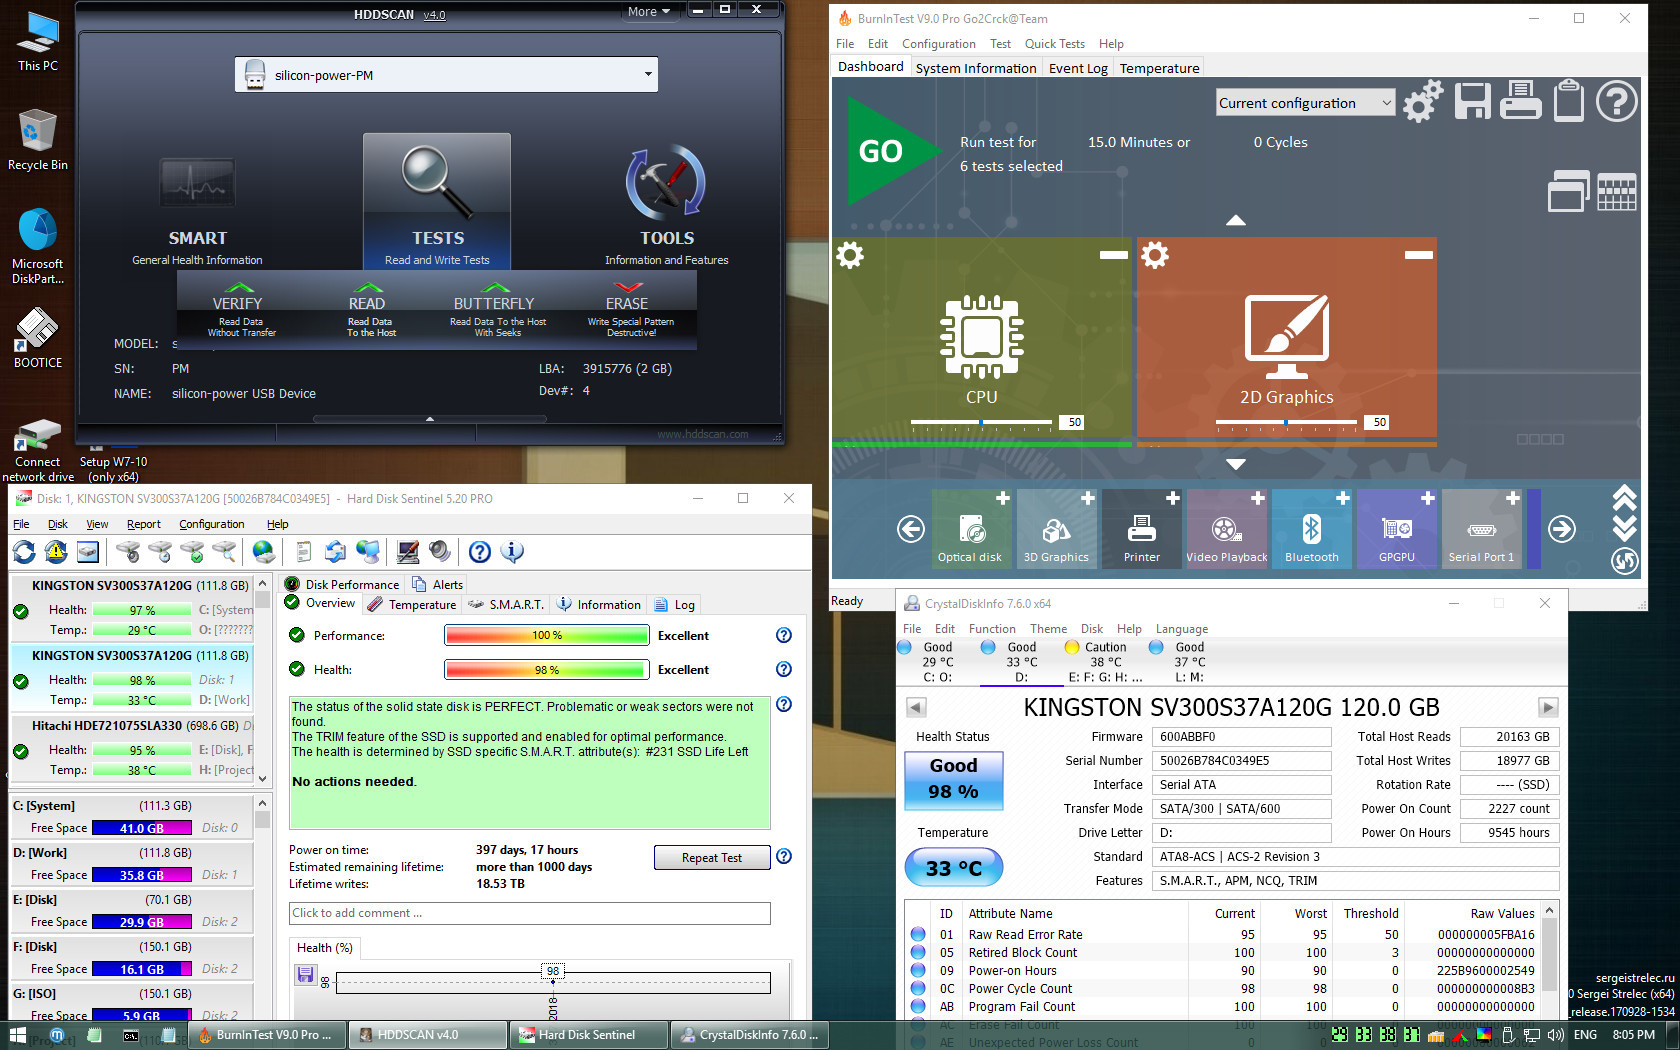Add Serial Port 1 test with plus
The width and height of the screenshot is (1680, 1050).
tap(1513, 498)
